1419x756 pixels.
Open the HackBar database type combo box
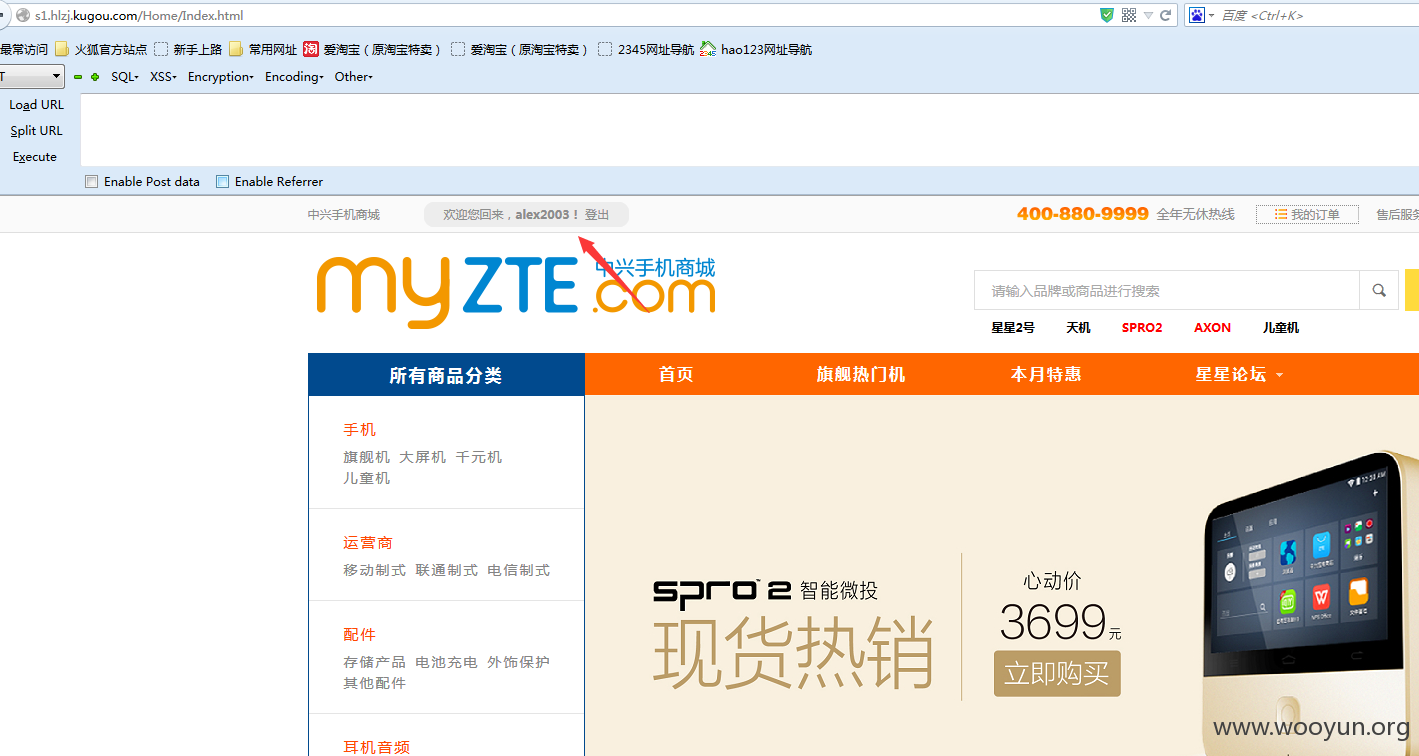(32, 76)
